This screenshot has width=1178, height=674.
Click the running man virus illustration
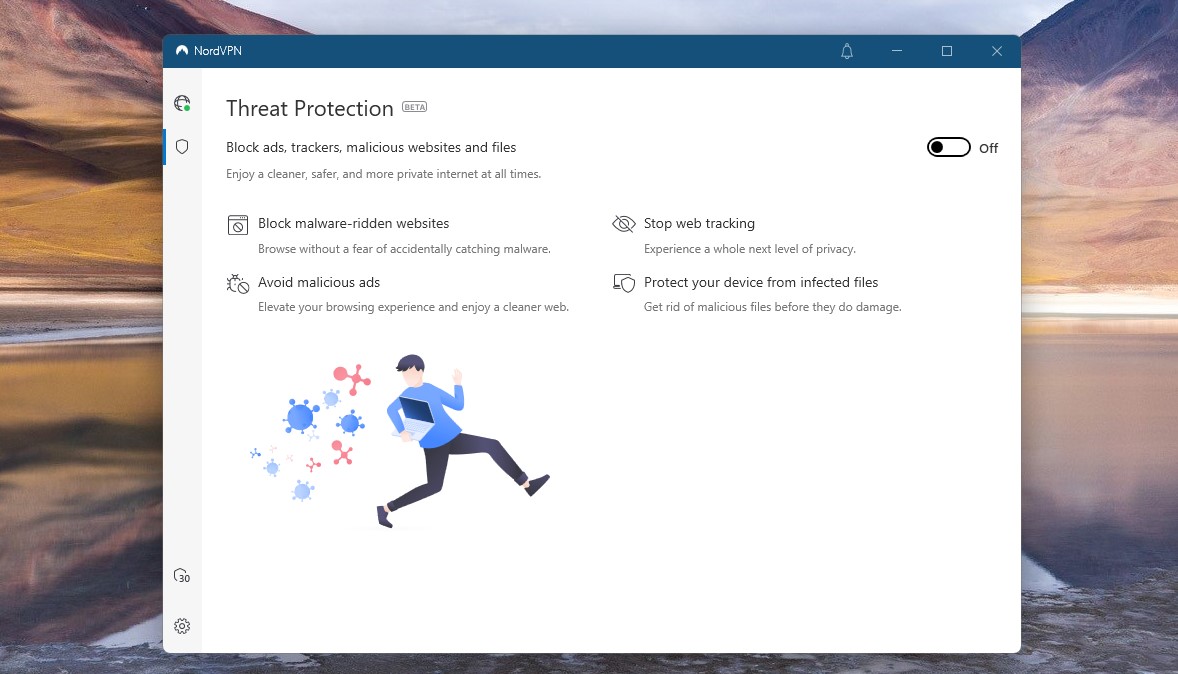400,440
